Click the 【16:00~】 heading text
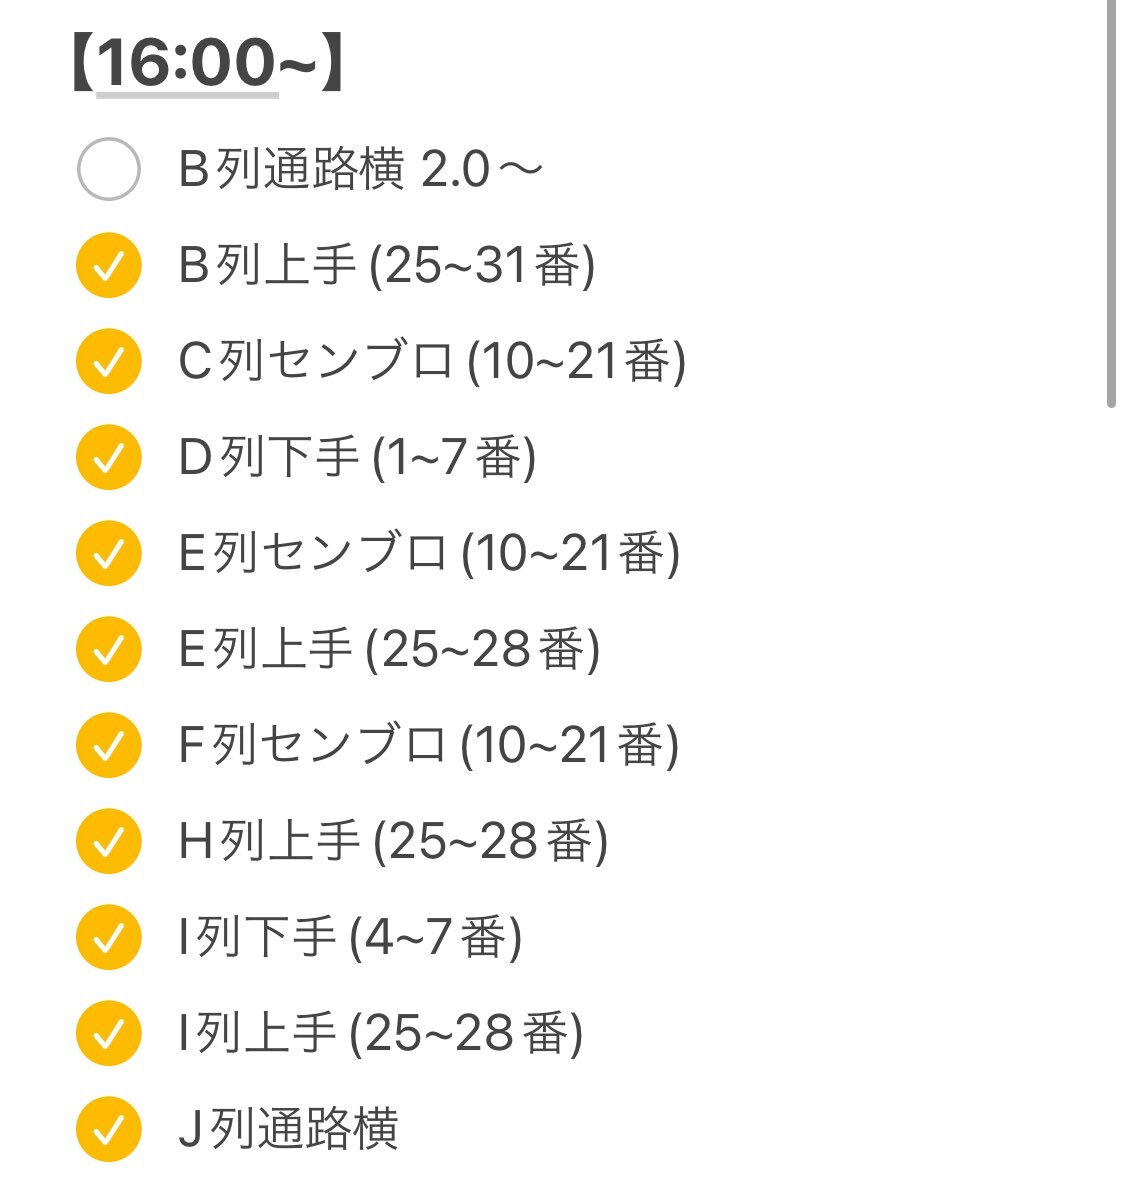Image resolution: width=1125 pixels, height=1198 pixels. 207,63
